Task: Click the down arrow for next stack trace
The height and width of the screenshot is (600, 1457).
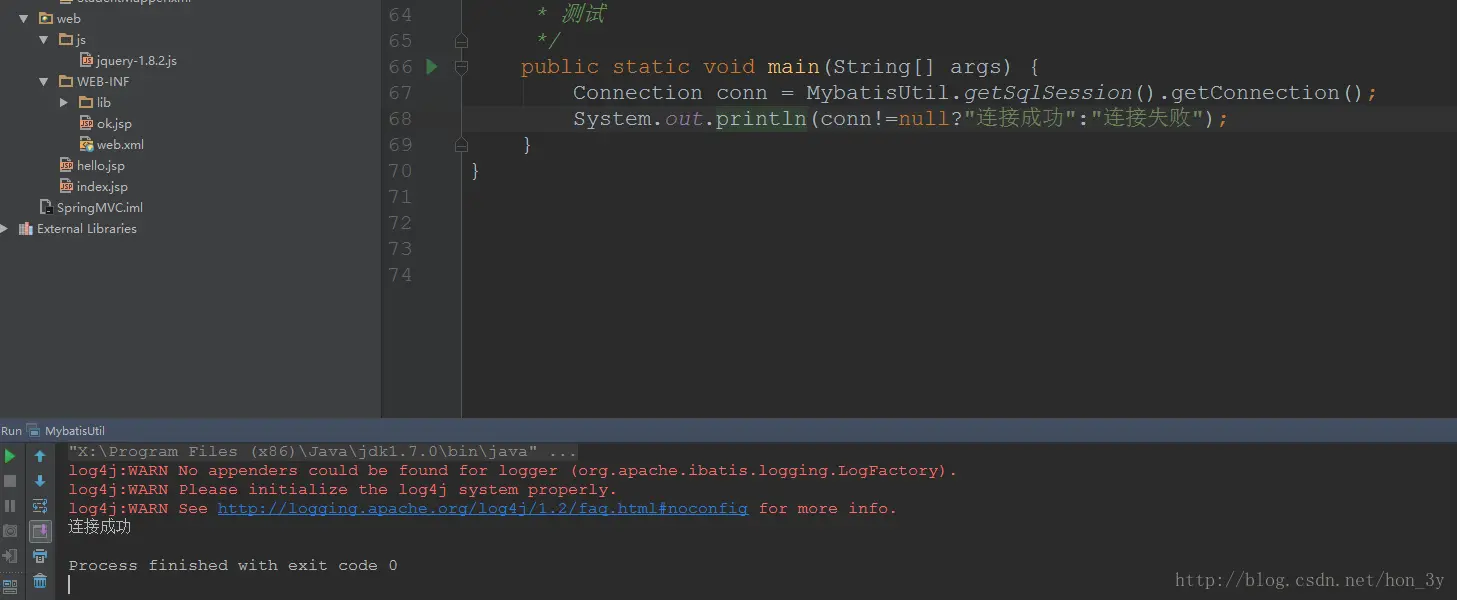Action: point(40,481)
